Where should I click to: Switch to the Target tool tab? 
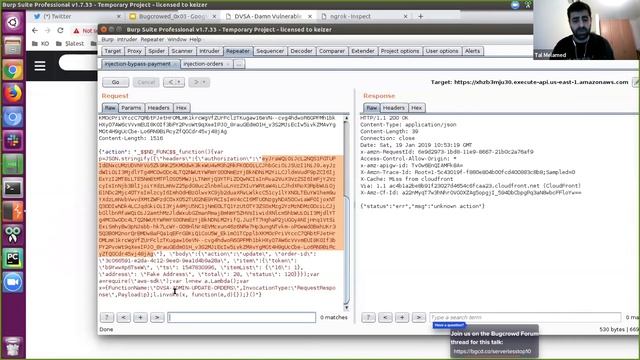point(113,51)
